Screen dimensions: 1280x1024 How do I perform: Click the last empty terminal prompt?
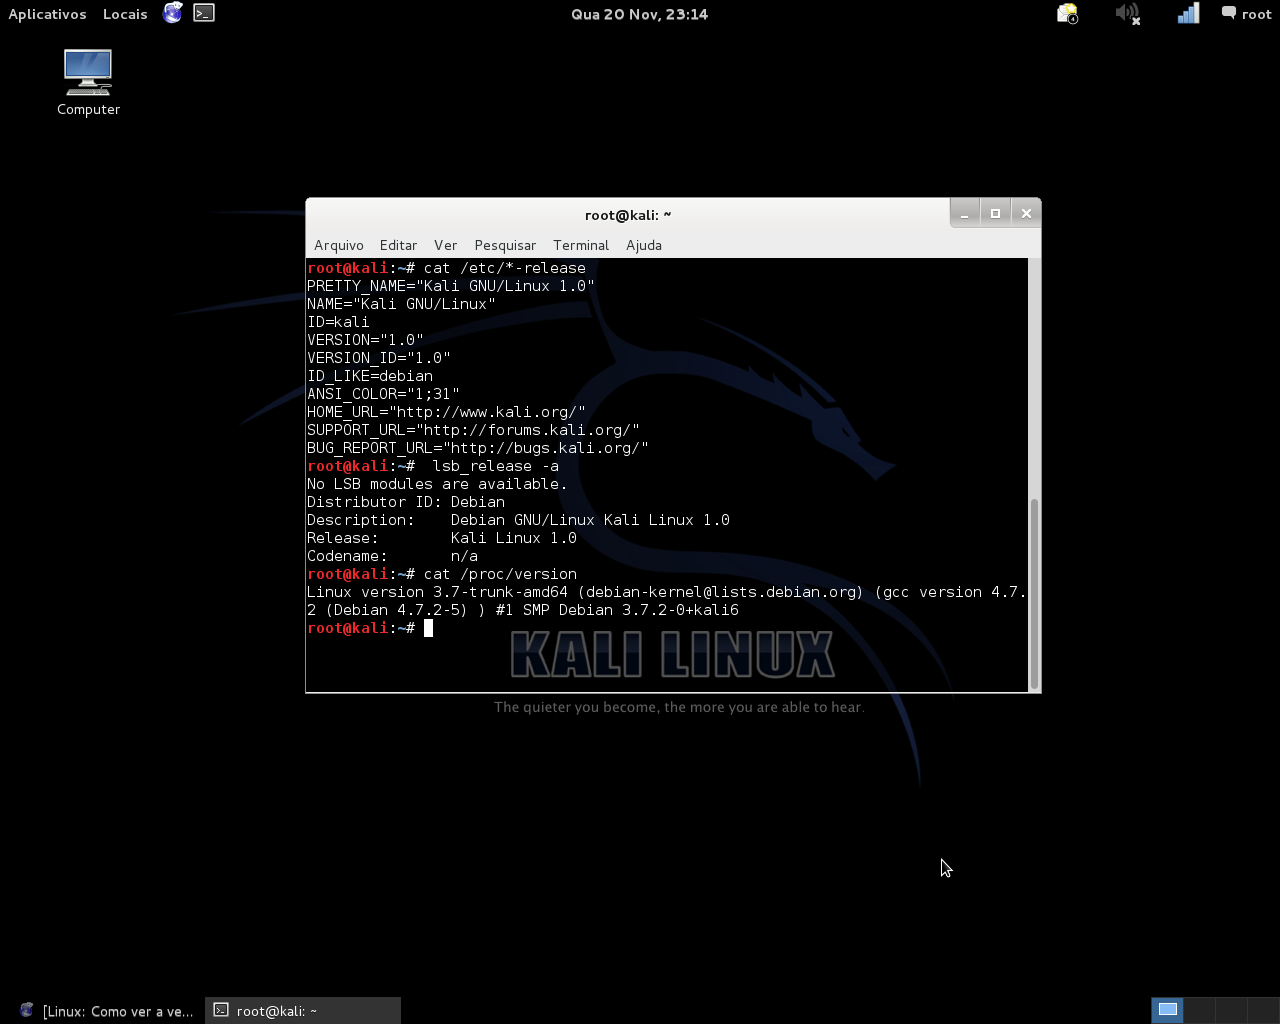370,628
